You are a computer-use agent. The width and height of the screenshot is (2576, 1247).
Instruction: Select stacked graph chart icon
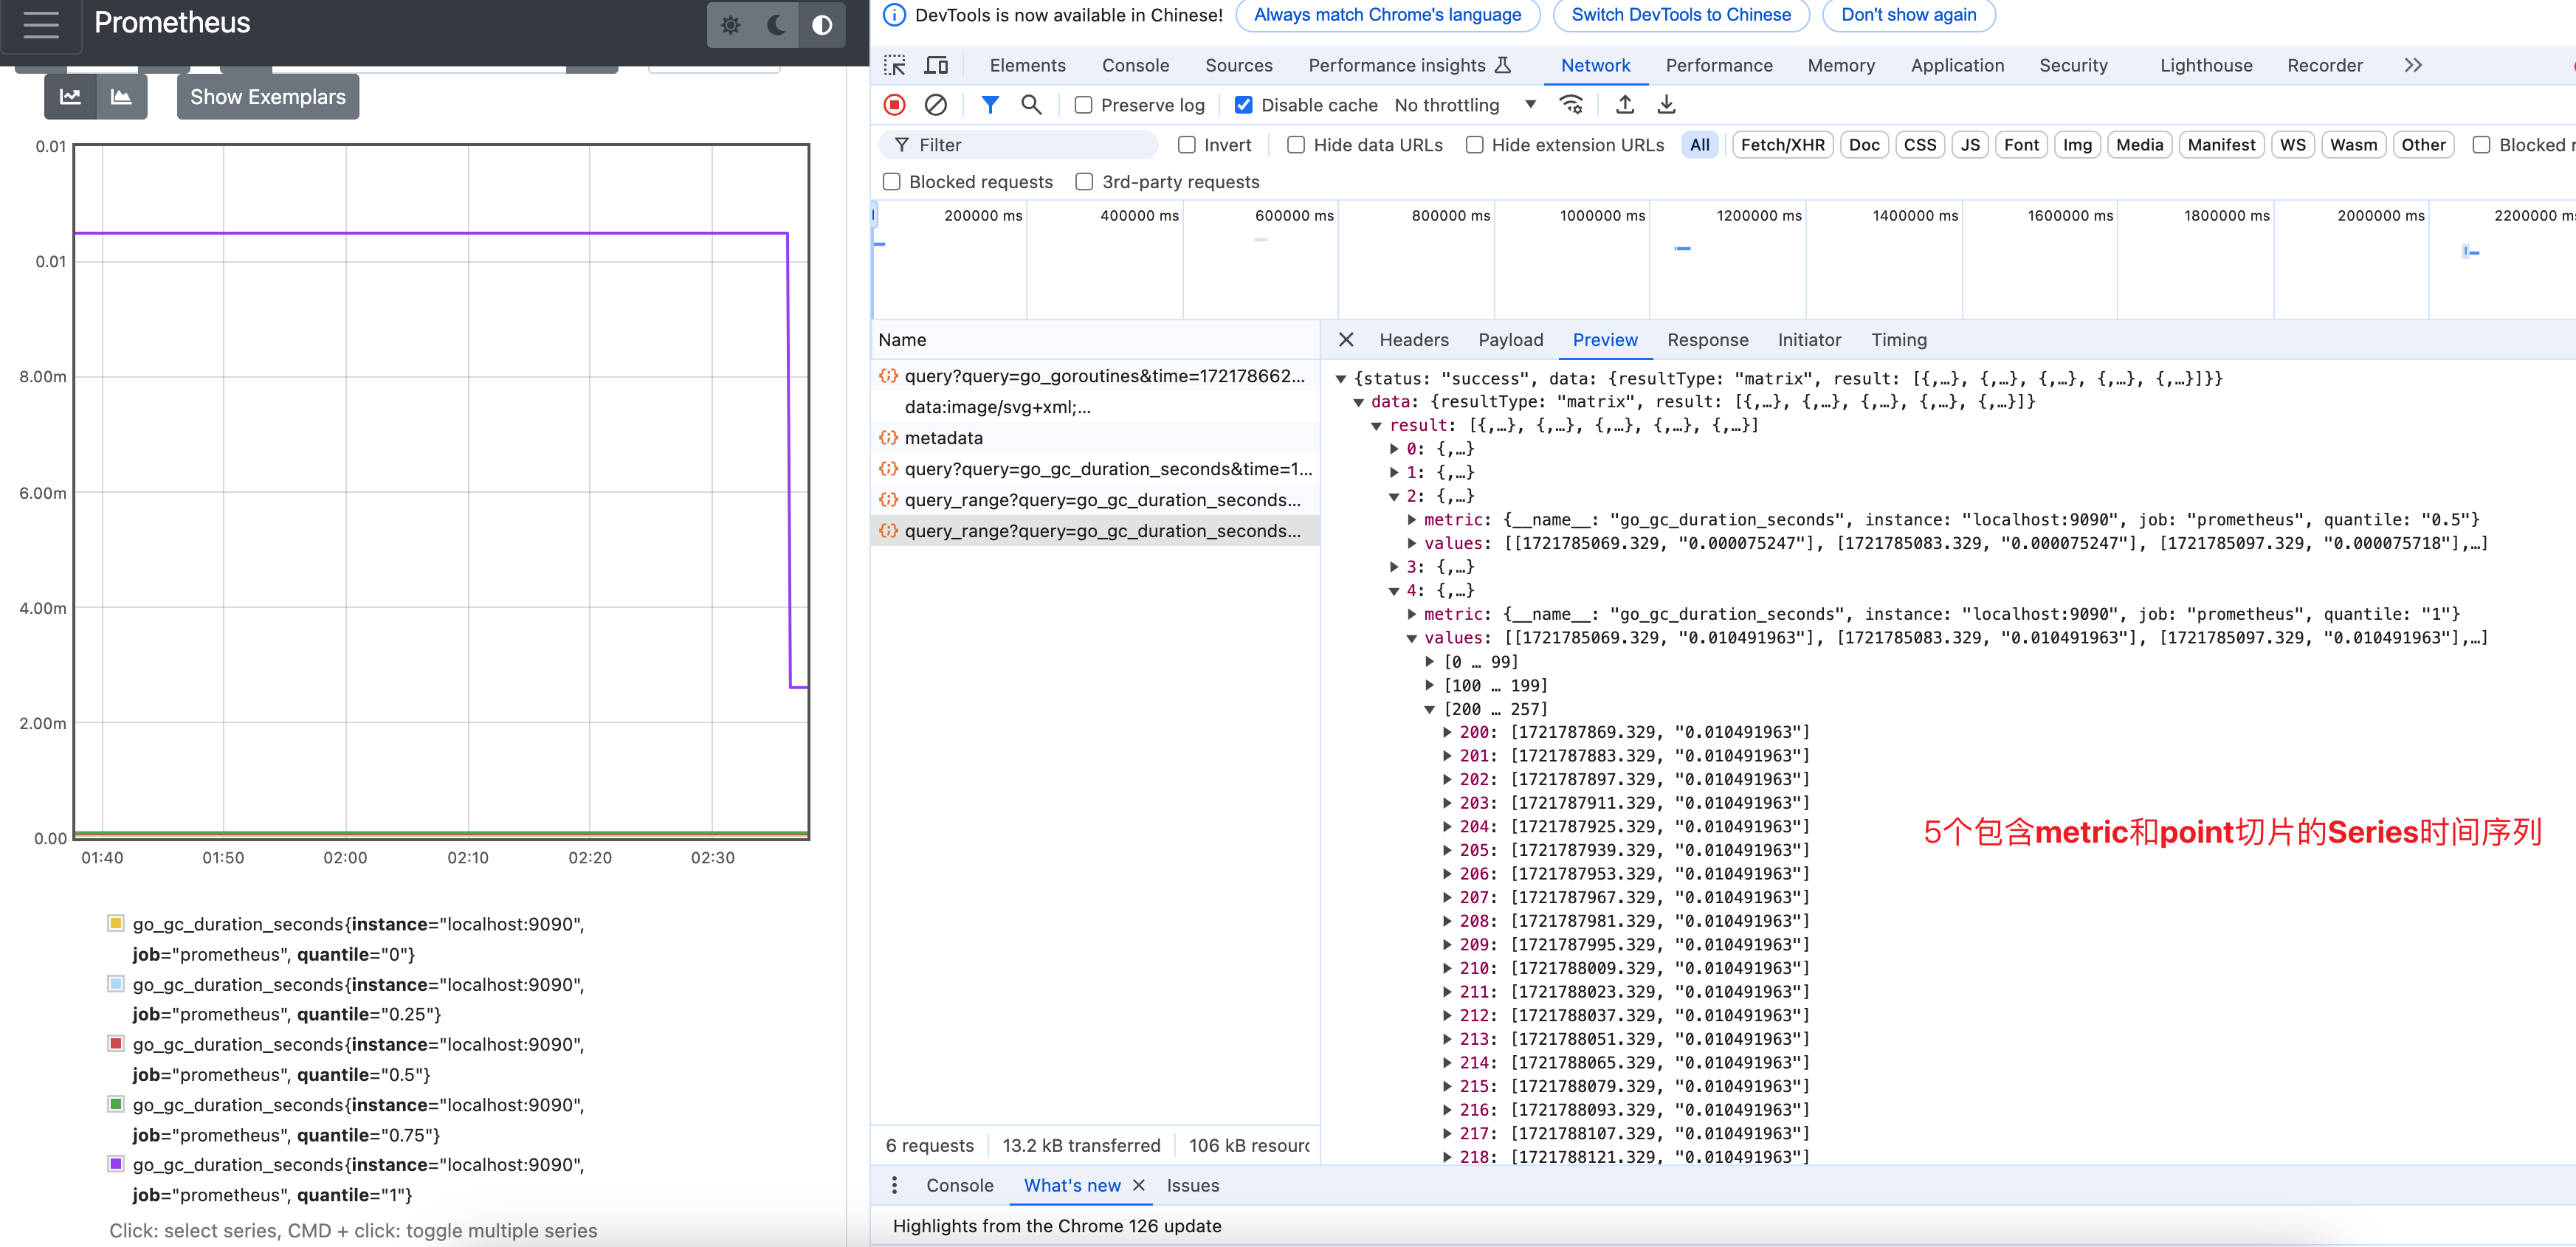point(121,97)
